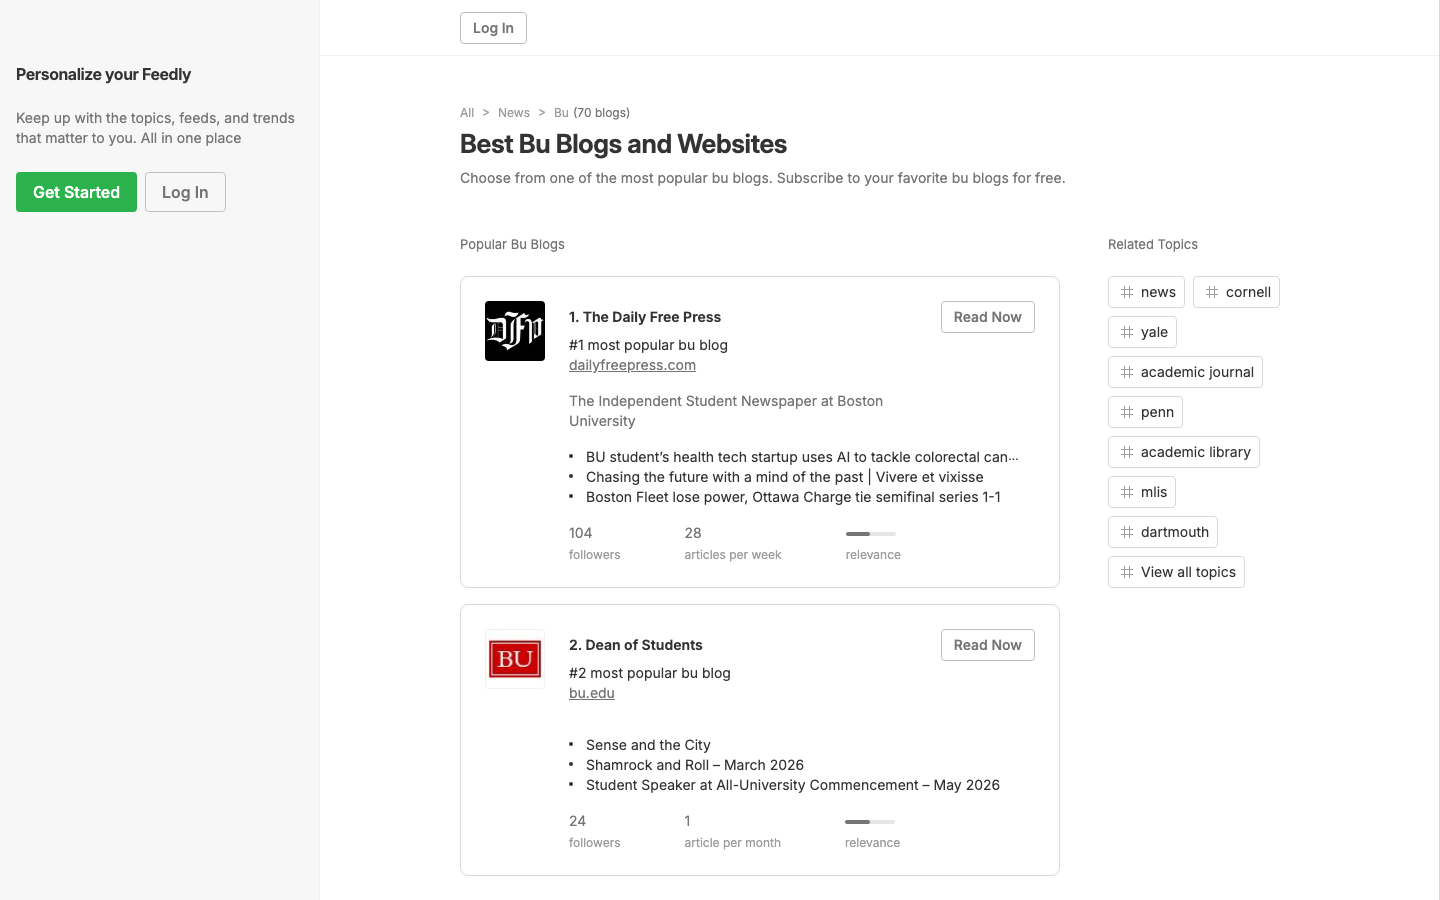
Task: Click 28 articles per week stat
Action: tap(733, 543)
